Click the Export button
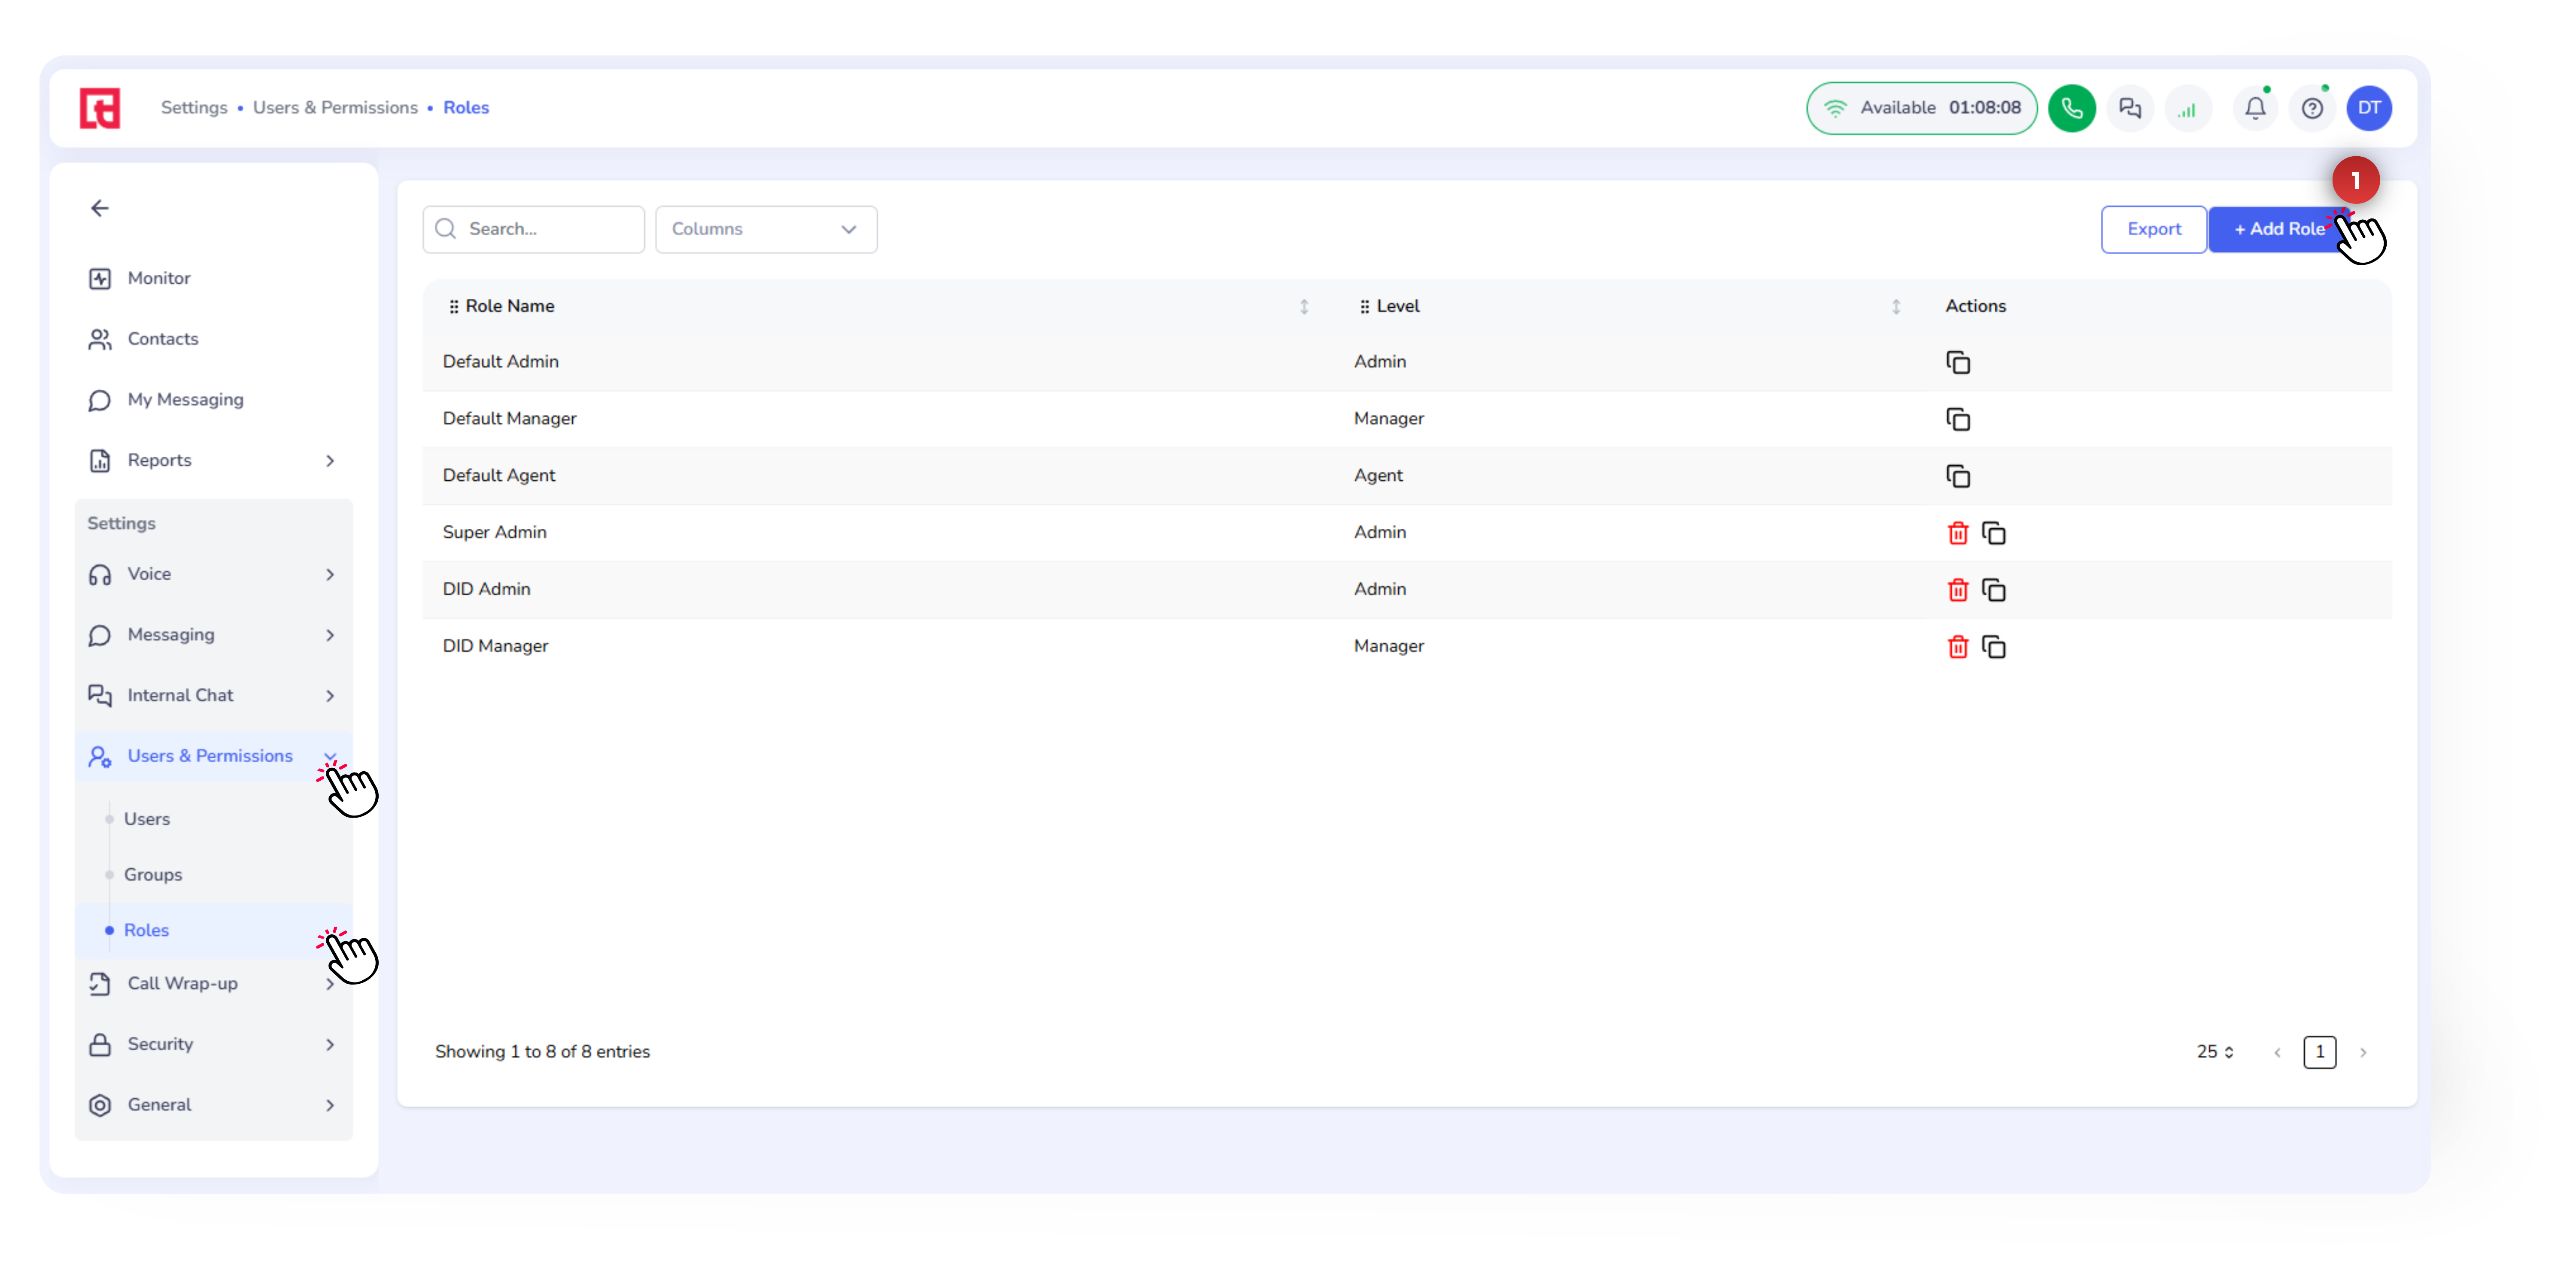This screenshot has width=2576, height=1282. click(x=2153, y=229)
